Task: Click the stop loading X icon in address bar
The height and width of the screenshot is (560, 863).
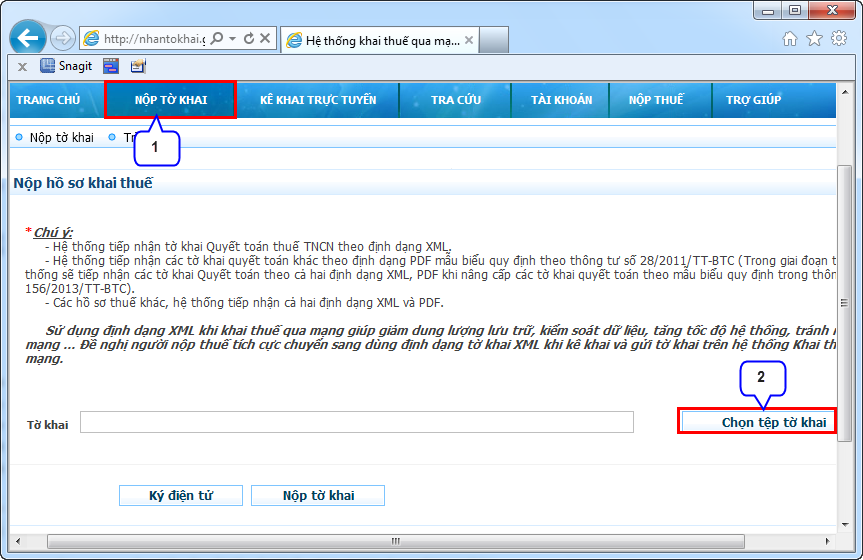Action: (x=265, y=39)
